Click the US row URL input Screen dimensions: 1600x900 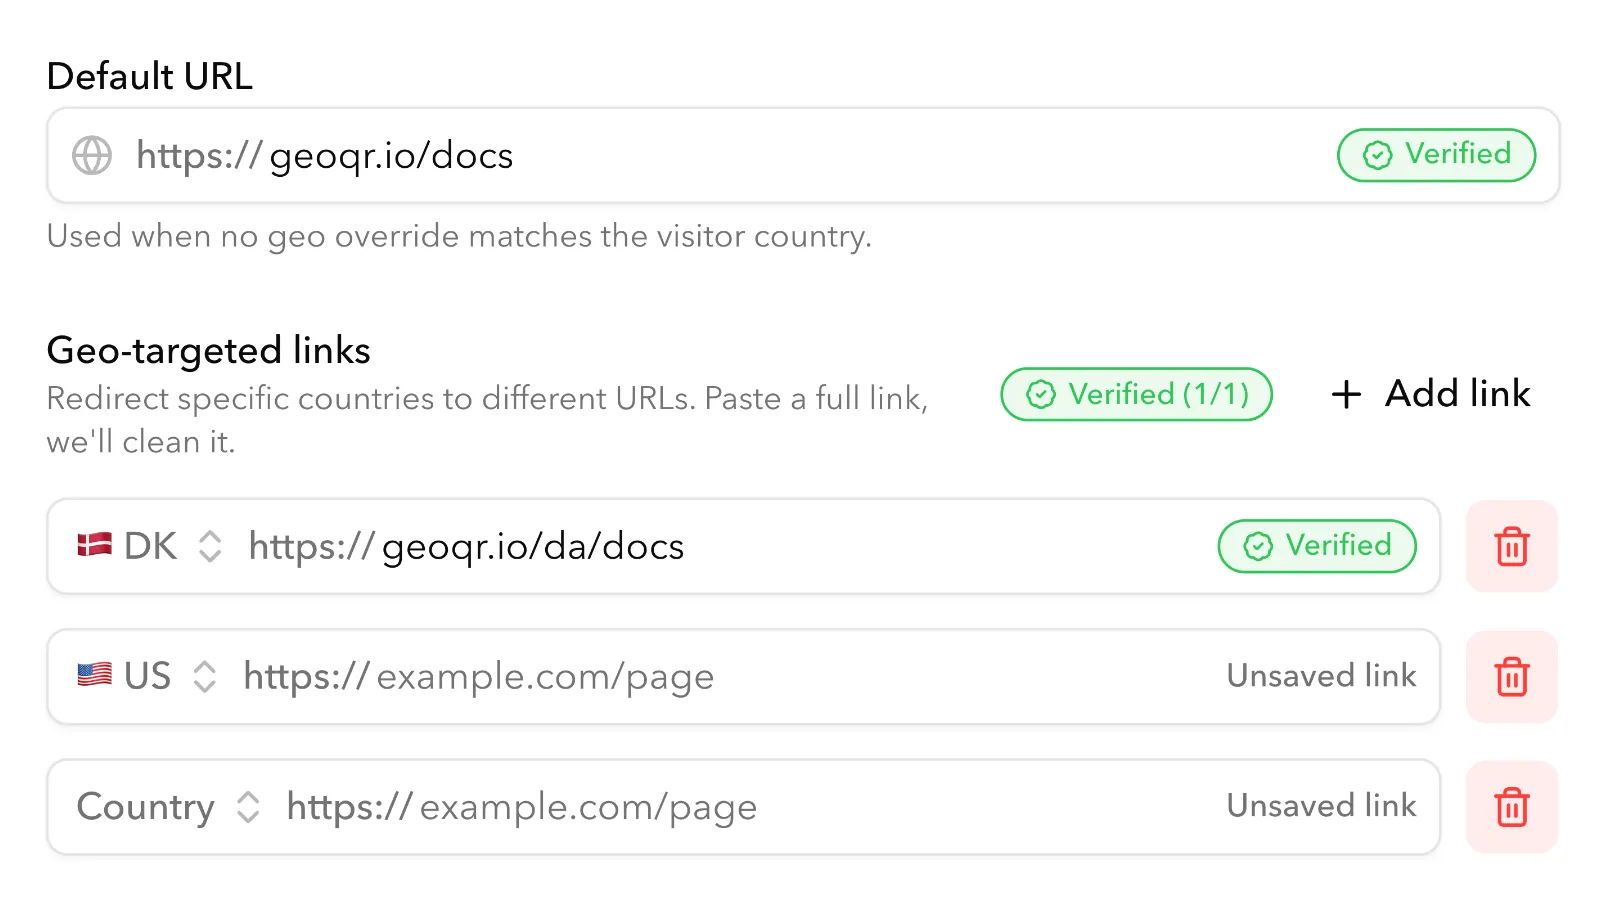(x=700, y=677)
